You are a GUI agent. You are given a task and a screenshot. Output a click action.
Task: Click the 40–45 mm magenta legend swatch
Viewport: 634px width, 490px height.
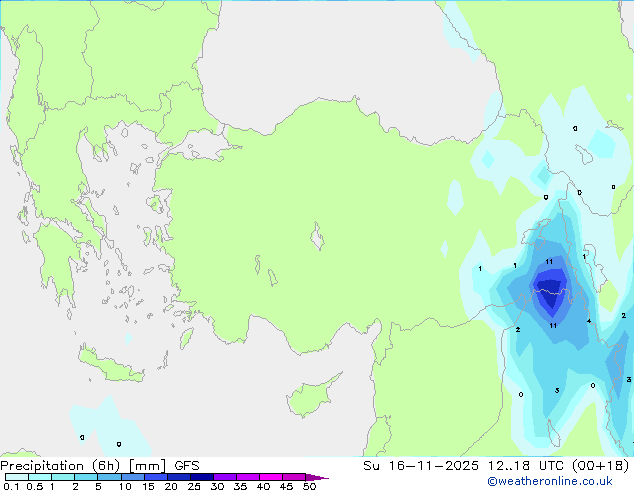pos(271,477)
